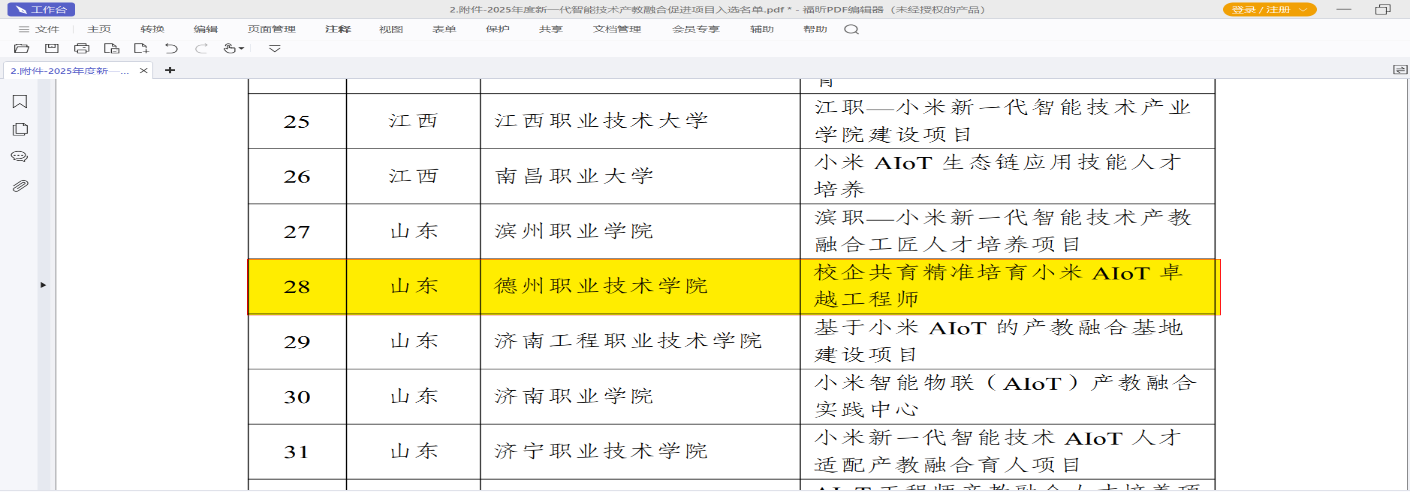Click the create-from-clipboard page icon
This screenshot has height=492, width=1410.
(112, 48)
